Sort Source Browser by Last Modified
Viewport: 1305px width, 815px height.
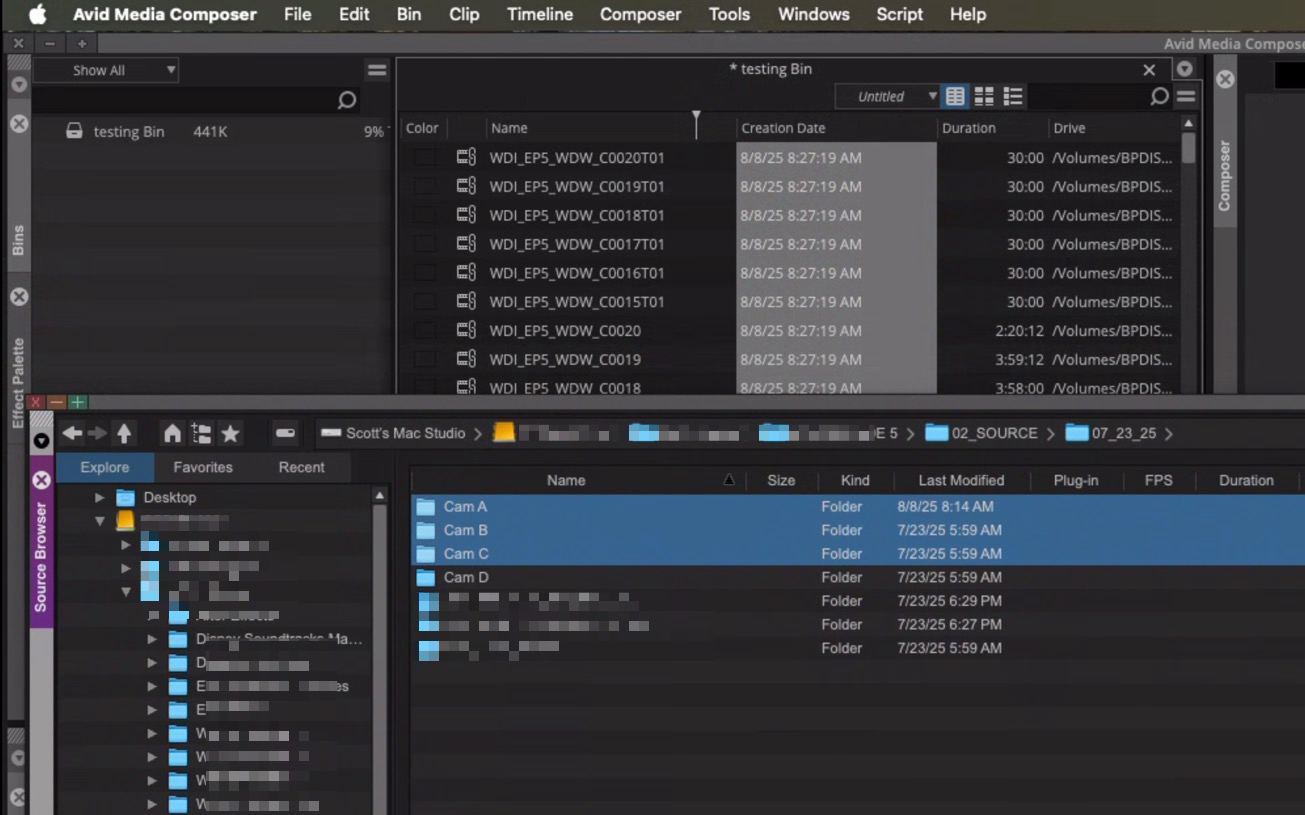(x=961, y=481)
